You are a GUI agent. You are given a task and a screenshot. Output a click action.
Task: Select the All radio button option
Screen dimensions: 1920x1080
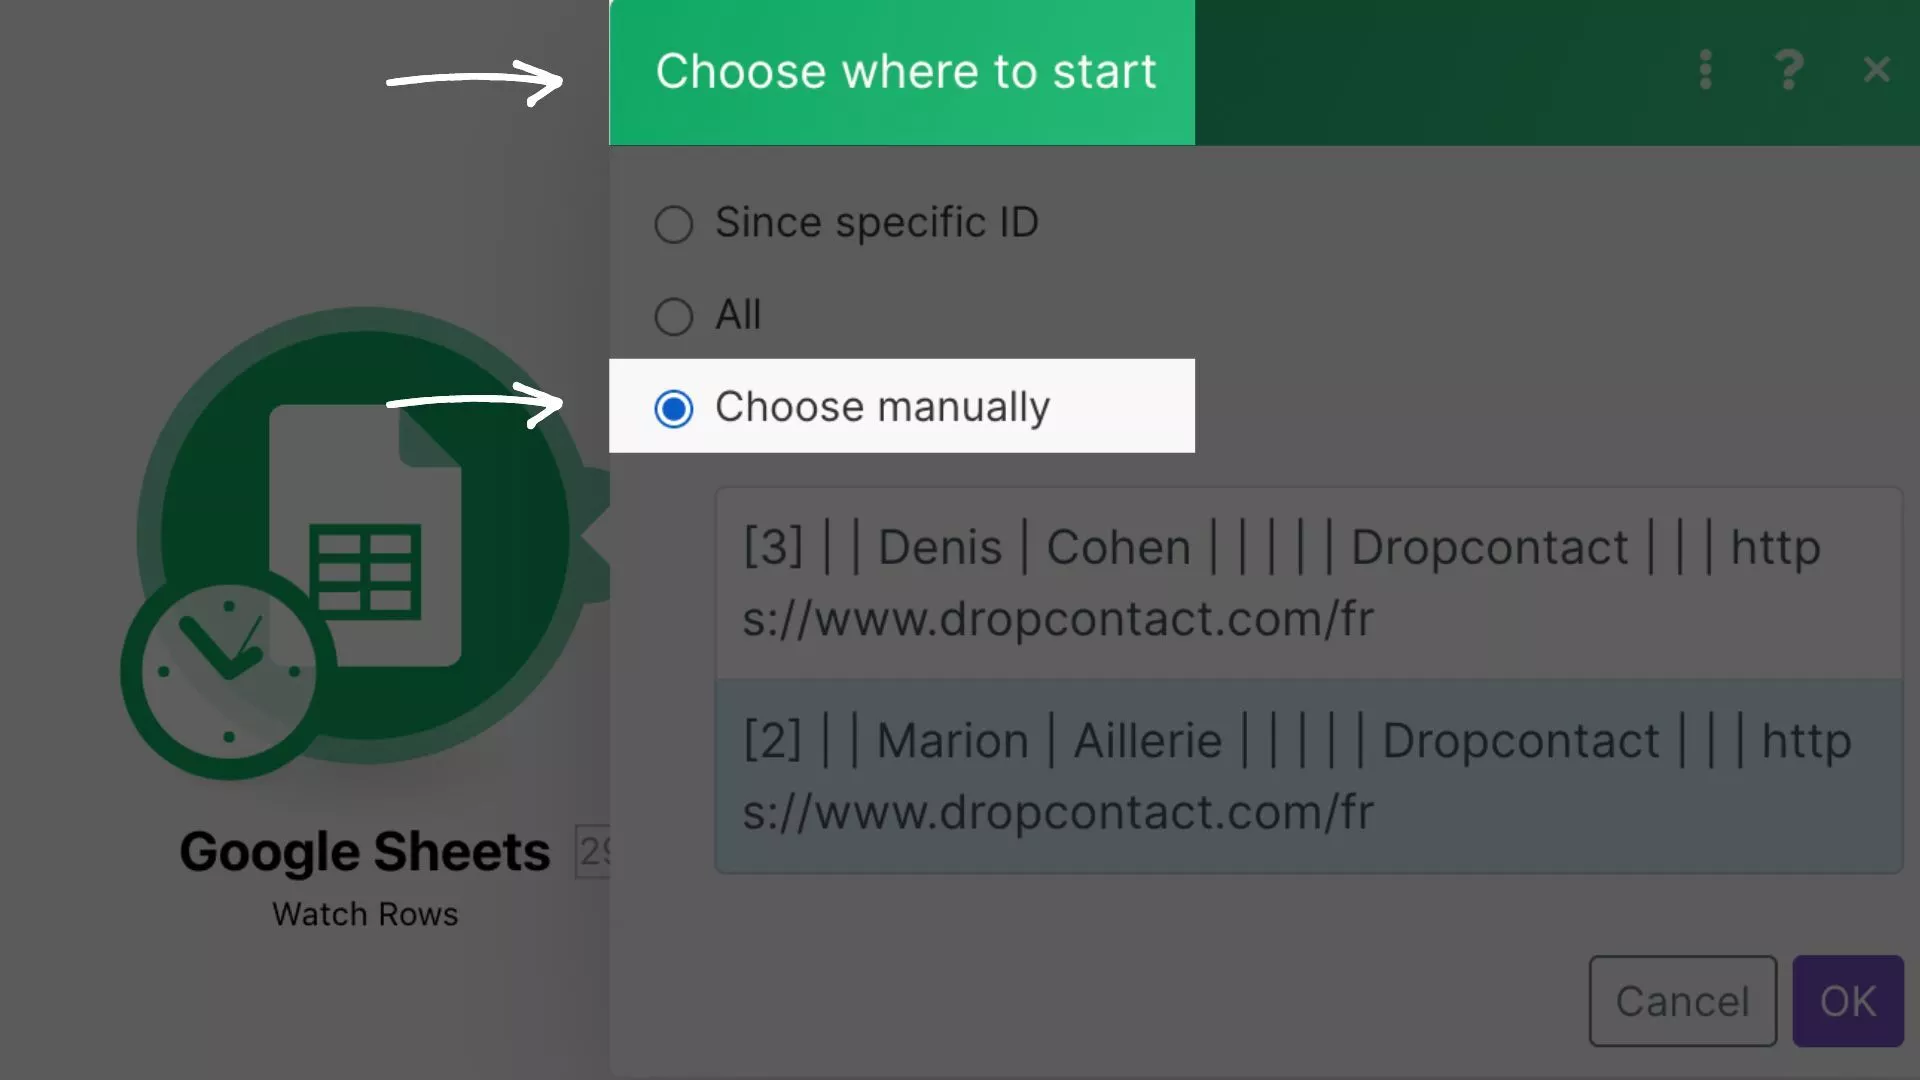click(674, 314)
